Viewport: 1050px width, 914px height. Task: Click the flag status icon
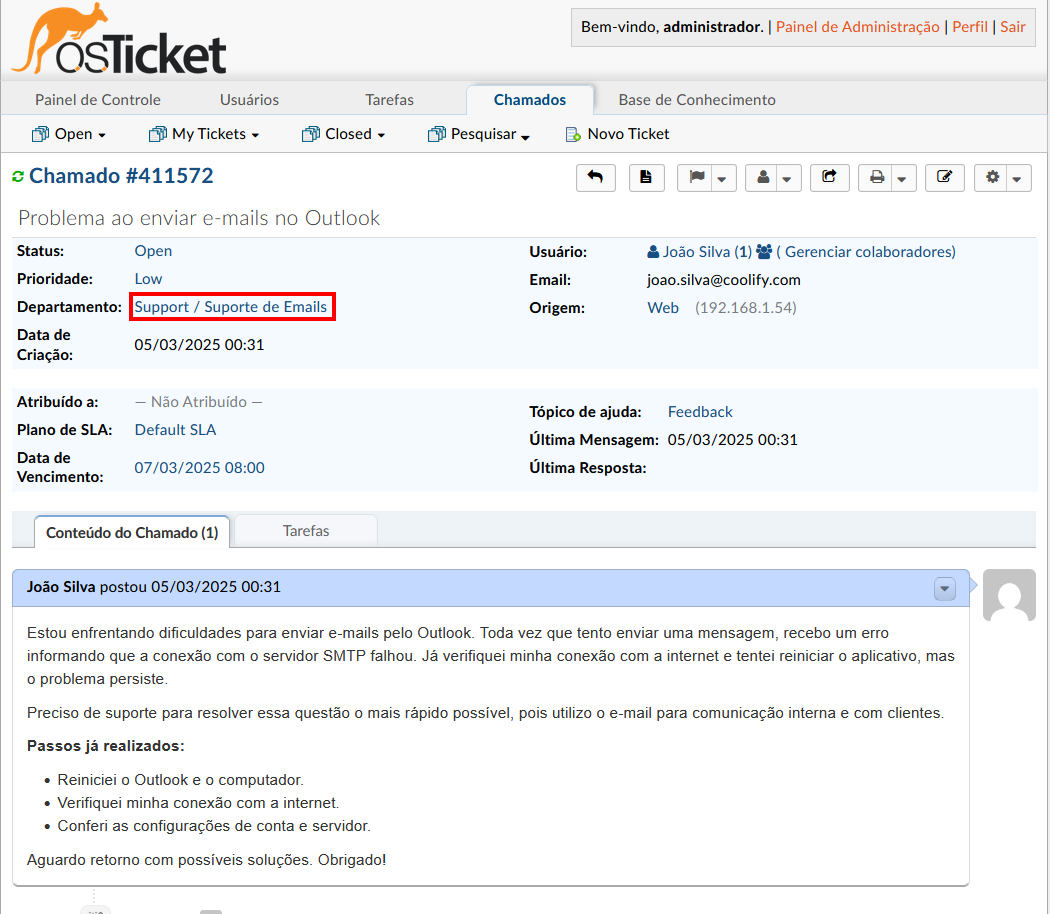point(697,177)
